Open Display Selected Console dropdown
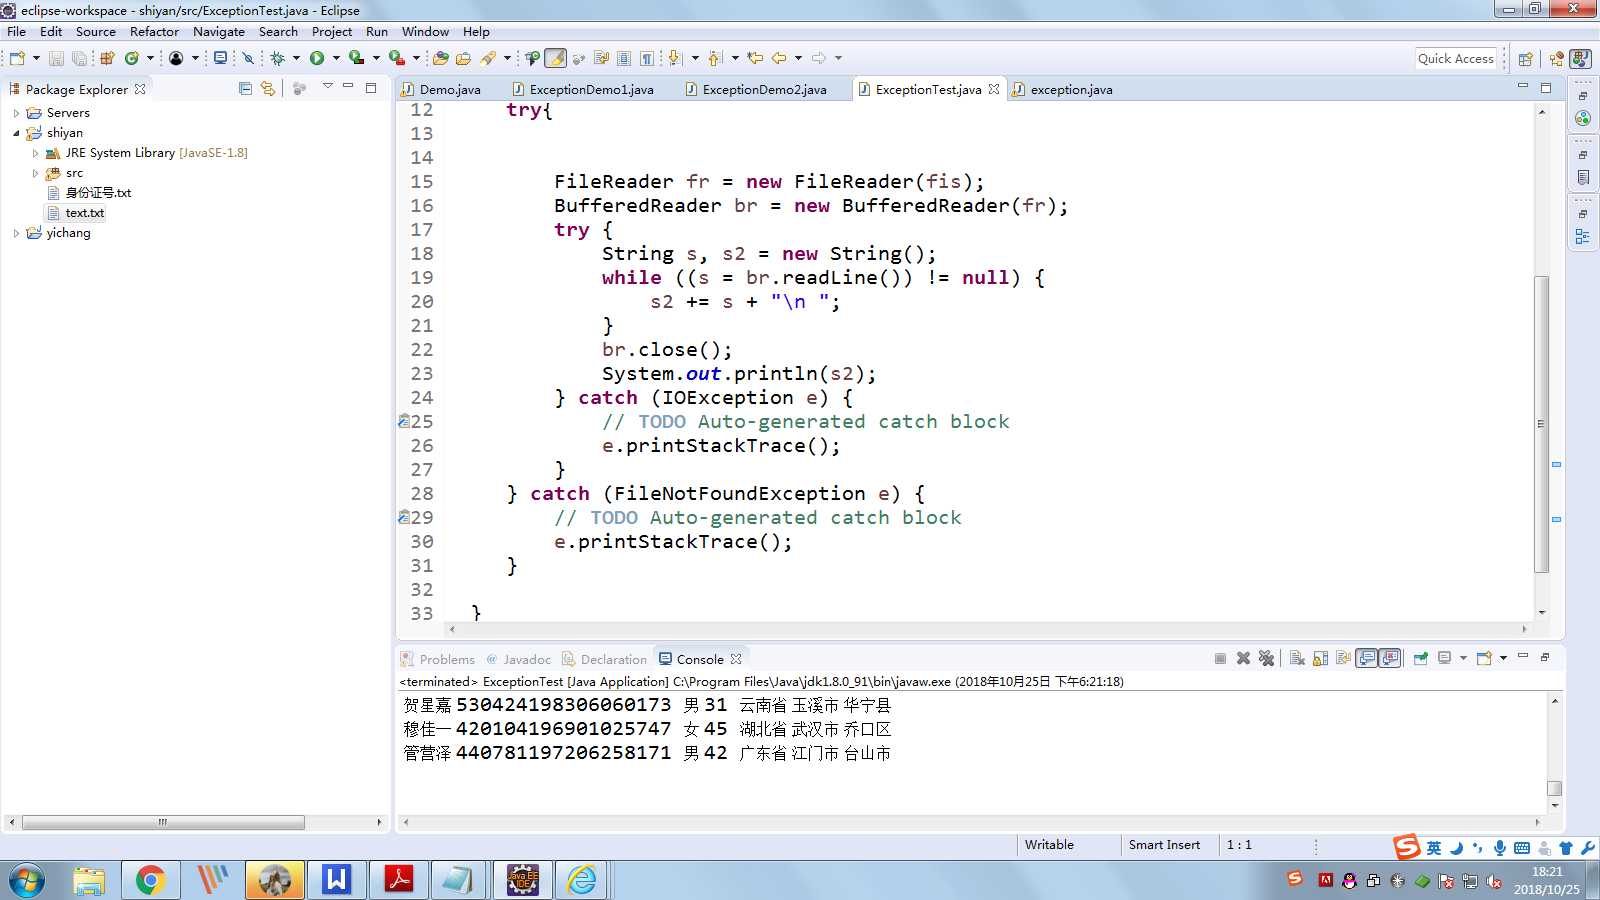This screenshot has width=1600, height=900. point(1463,658)
